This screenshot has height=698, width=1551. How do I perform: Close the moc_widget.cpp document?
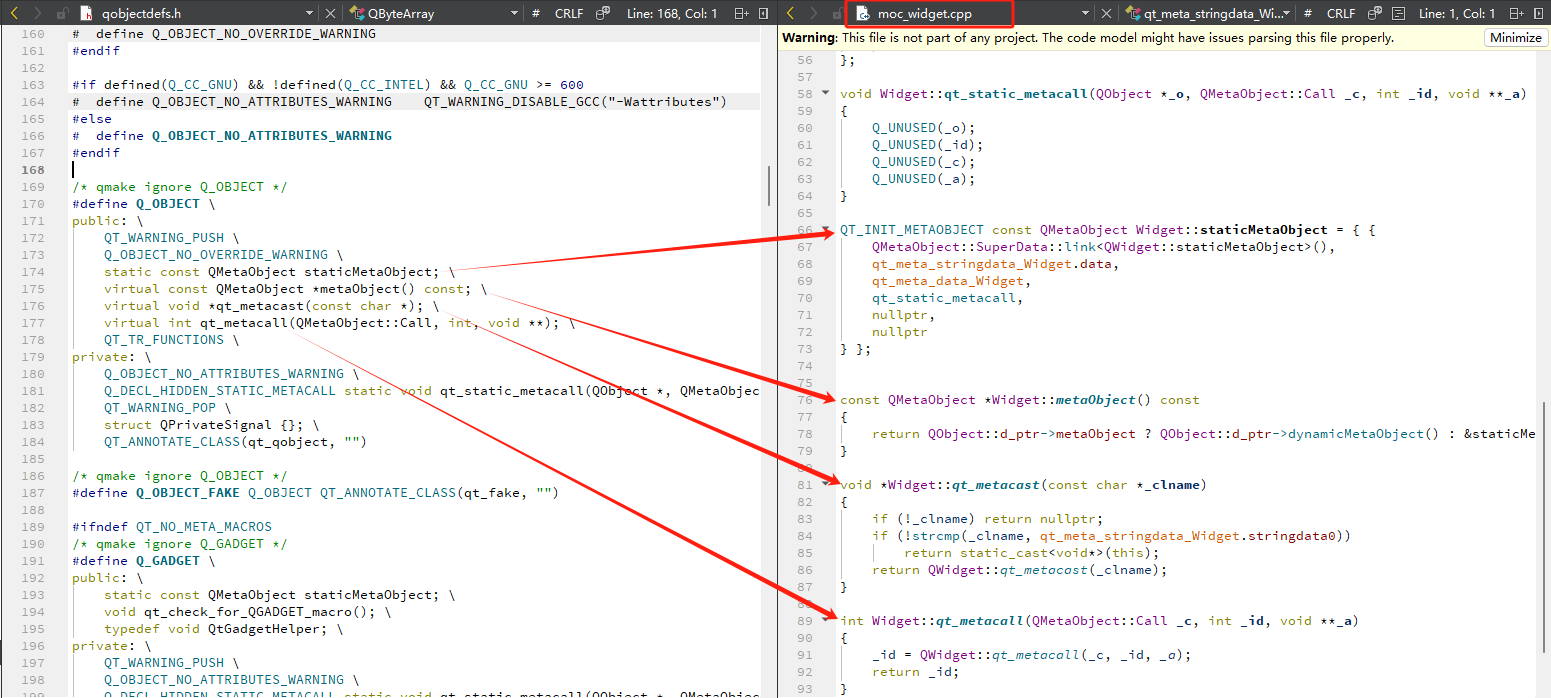pos(1105,14)
